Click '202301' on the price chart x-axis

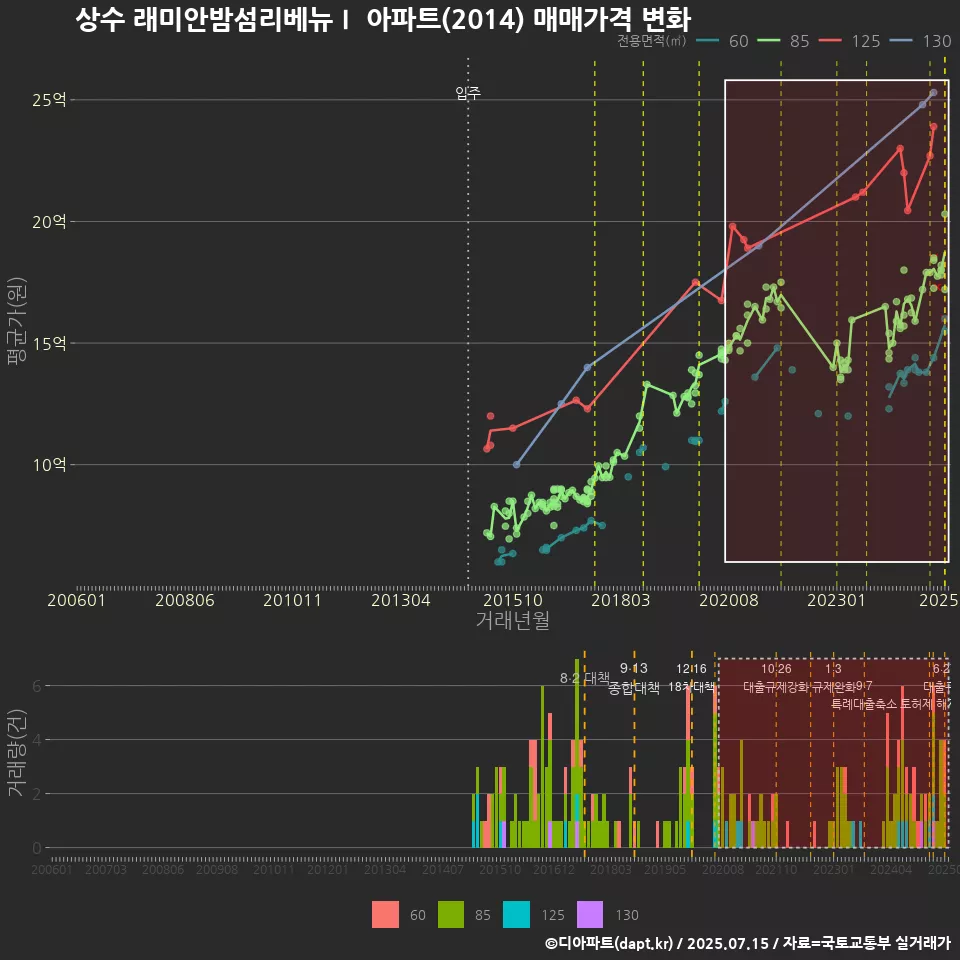pyautogui.click(x=836, y=600)
